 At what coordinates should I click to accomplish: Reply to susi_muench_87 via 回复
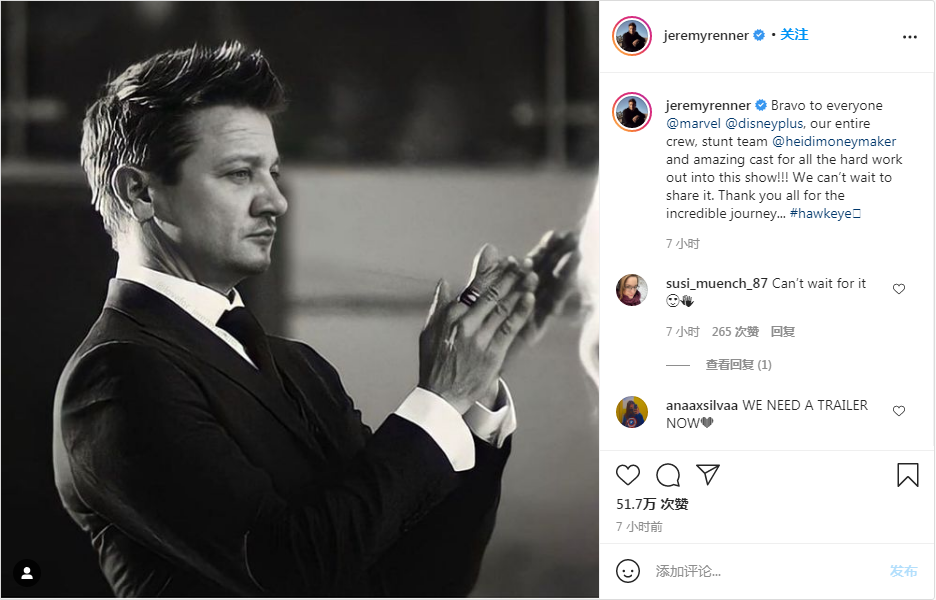(x=783, y=332)
